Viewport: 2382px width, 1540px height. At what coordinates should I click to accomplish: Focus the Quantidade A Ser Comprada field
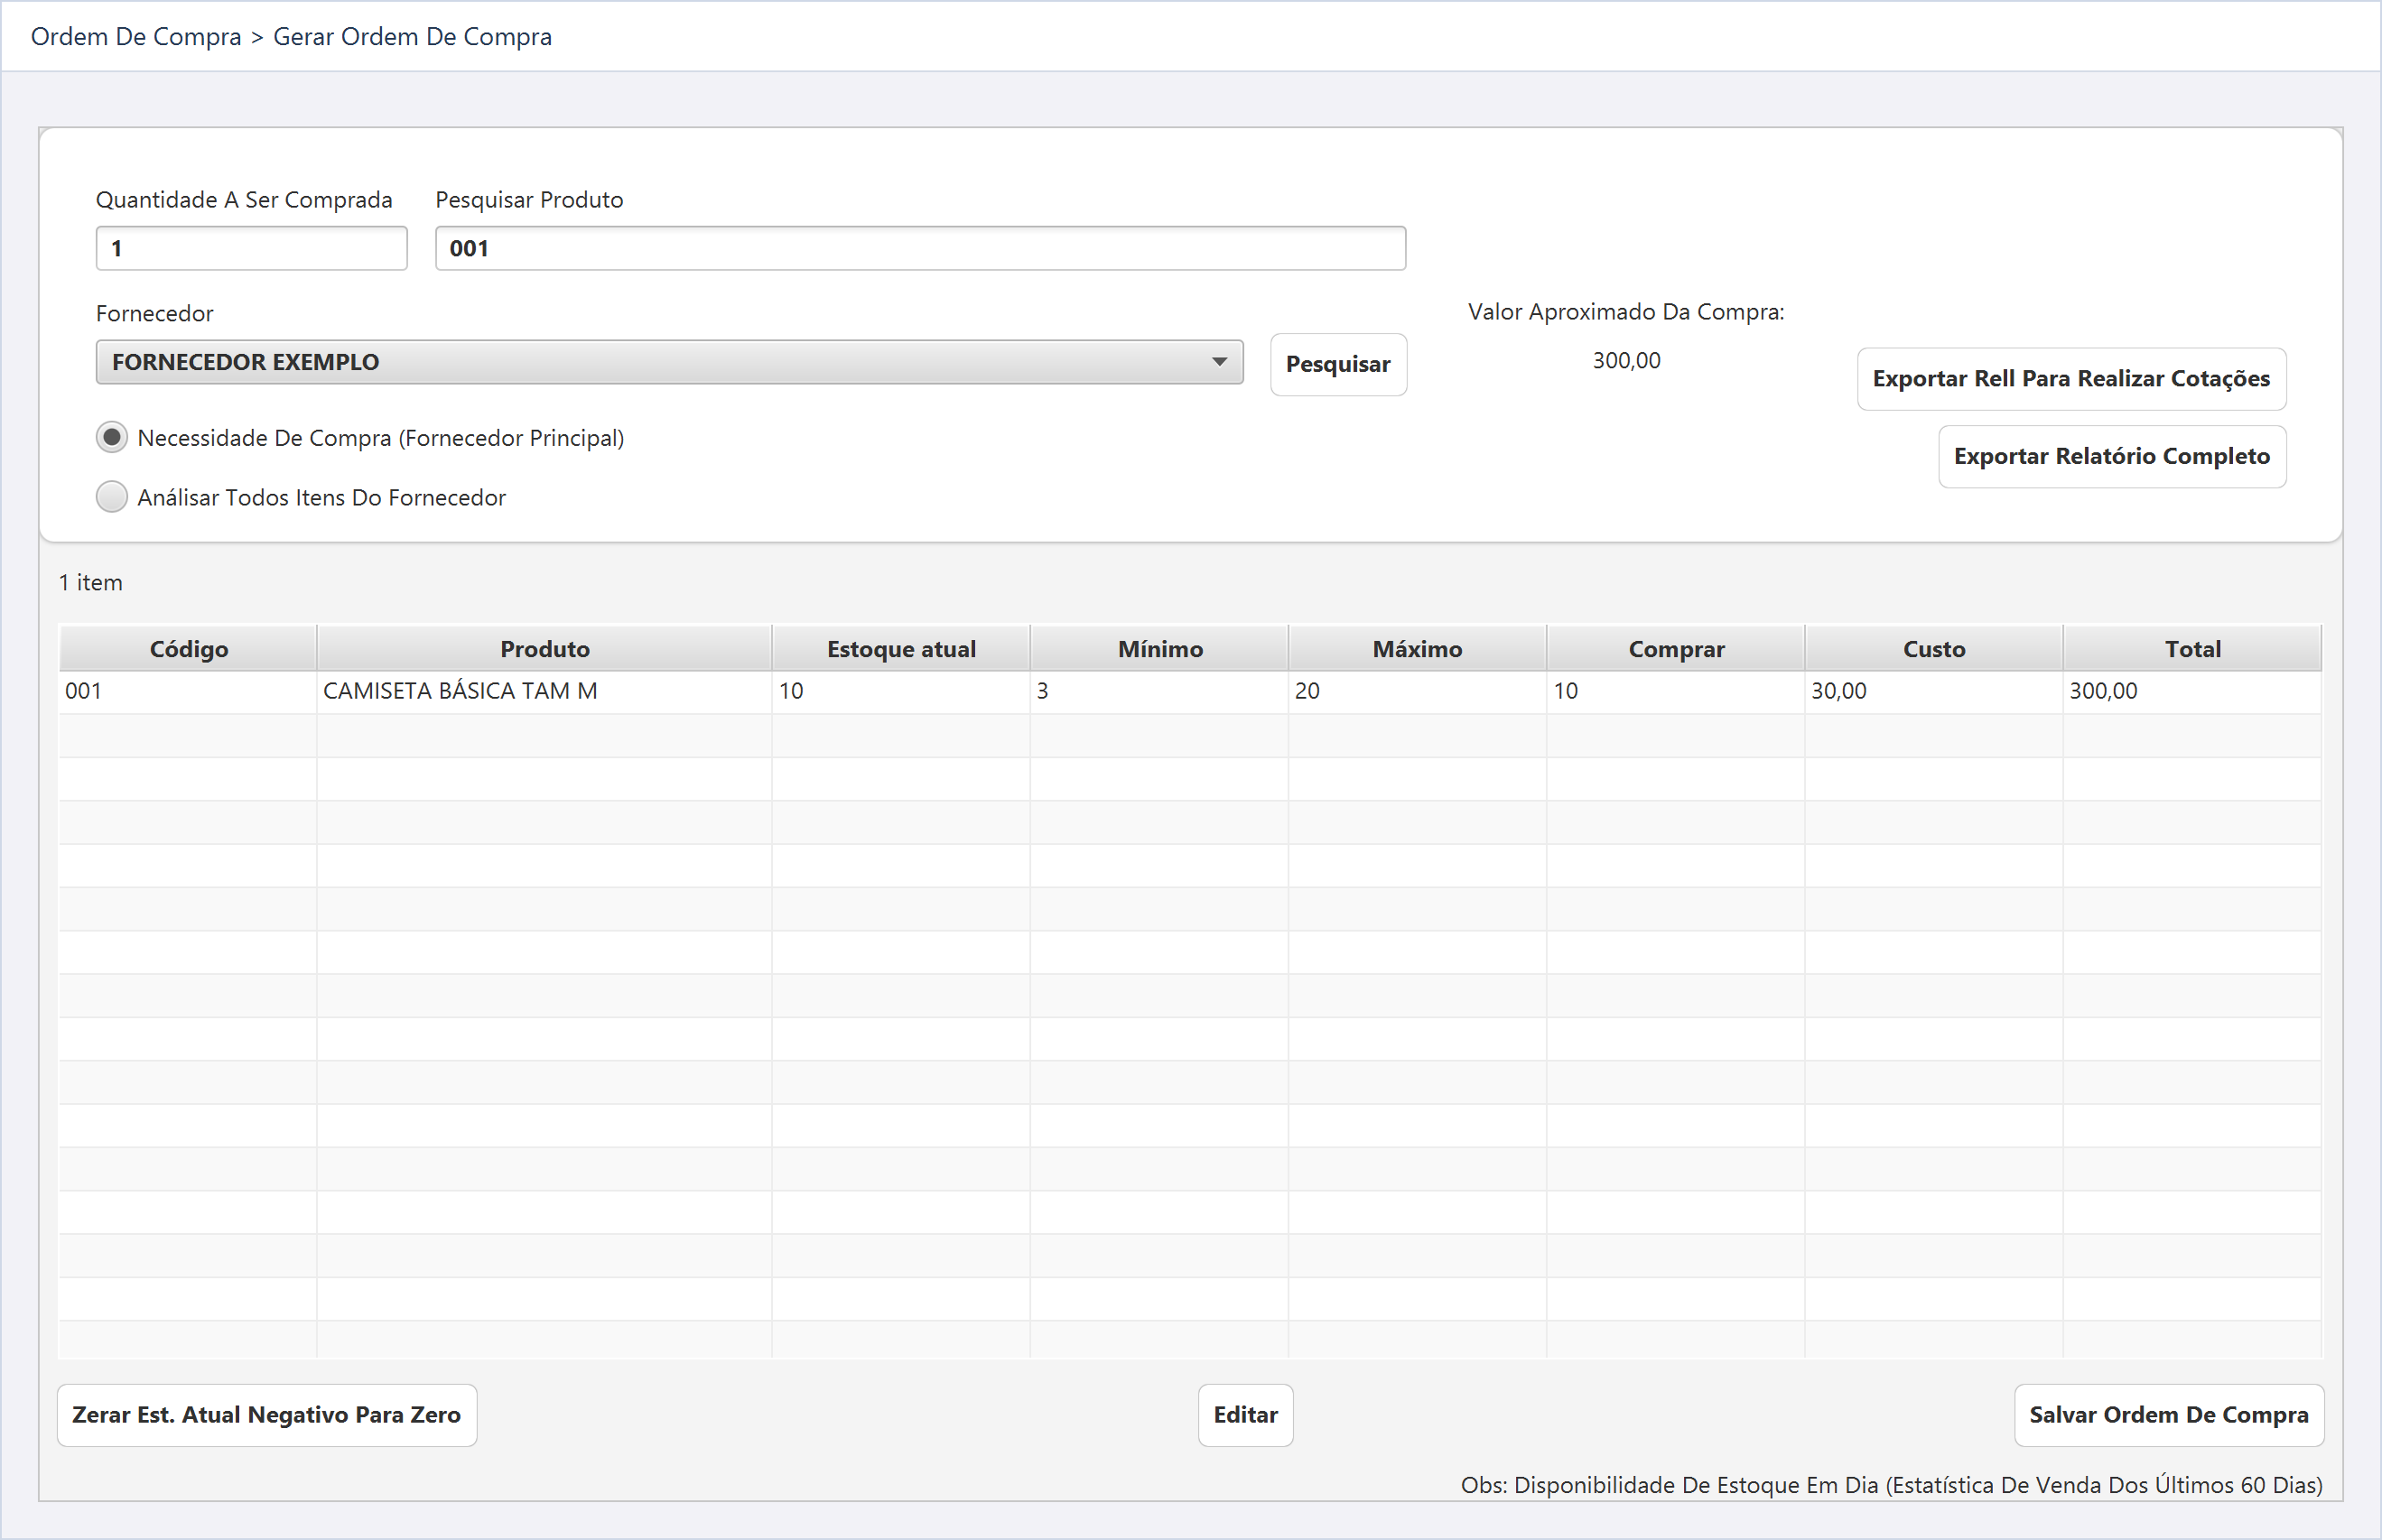[x=251, y=248]
